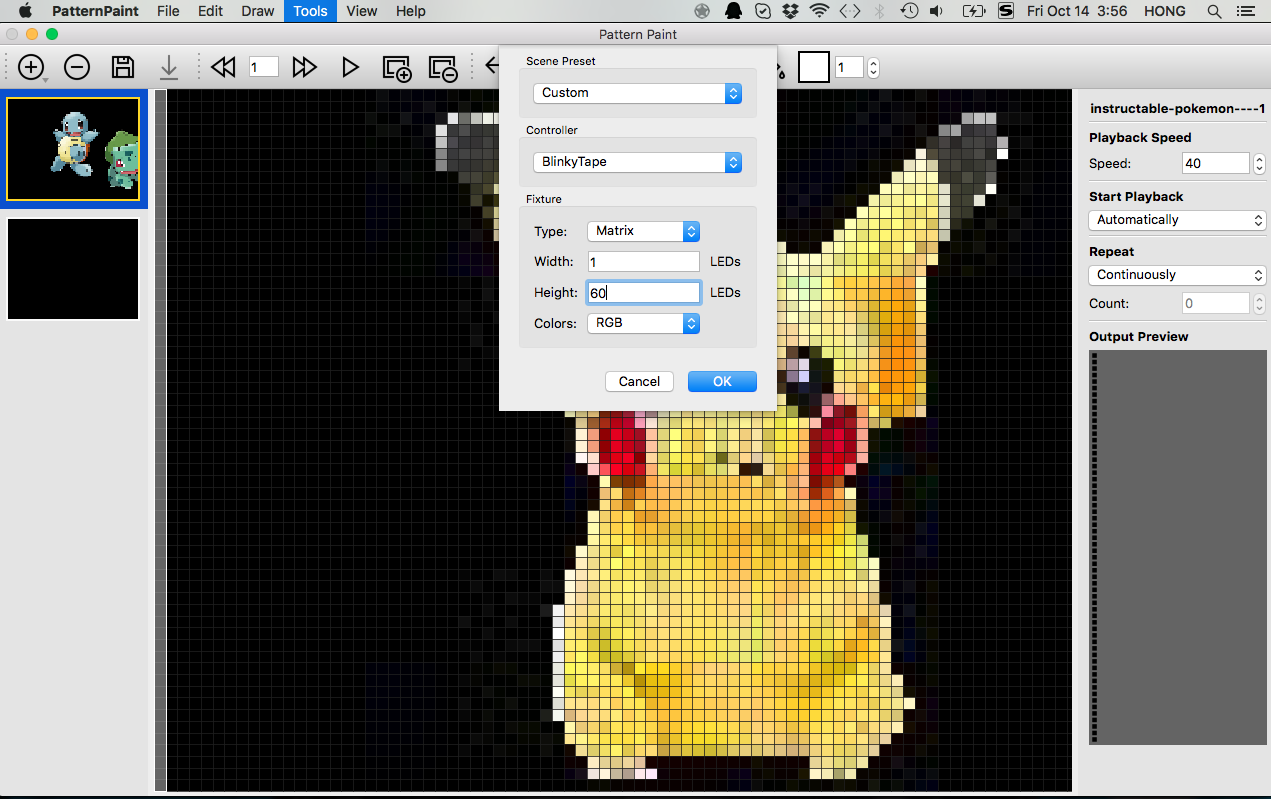Click the Dropbox menu bar icon

click(791, 11)
